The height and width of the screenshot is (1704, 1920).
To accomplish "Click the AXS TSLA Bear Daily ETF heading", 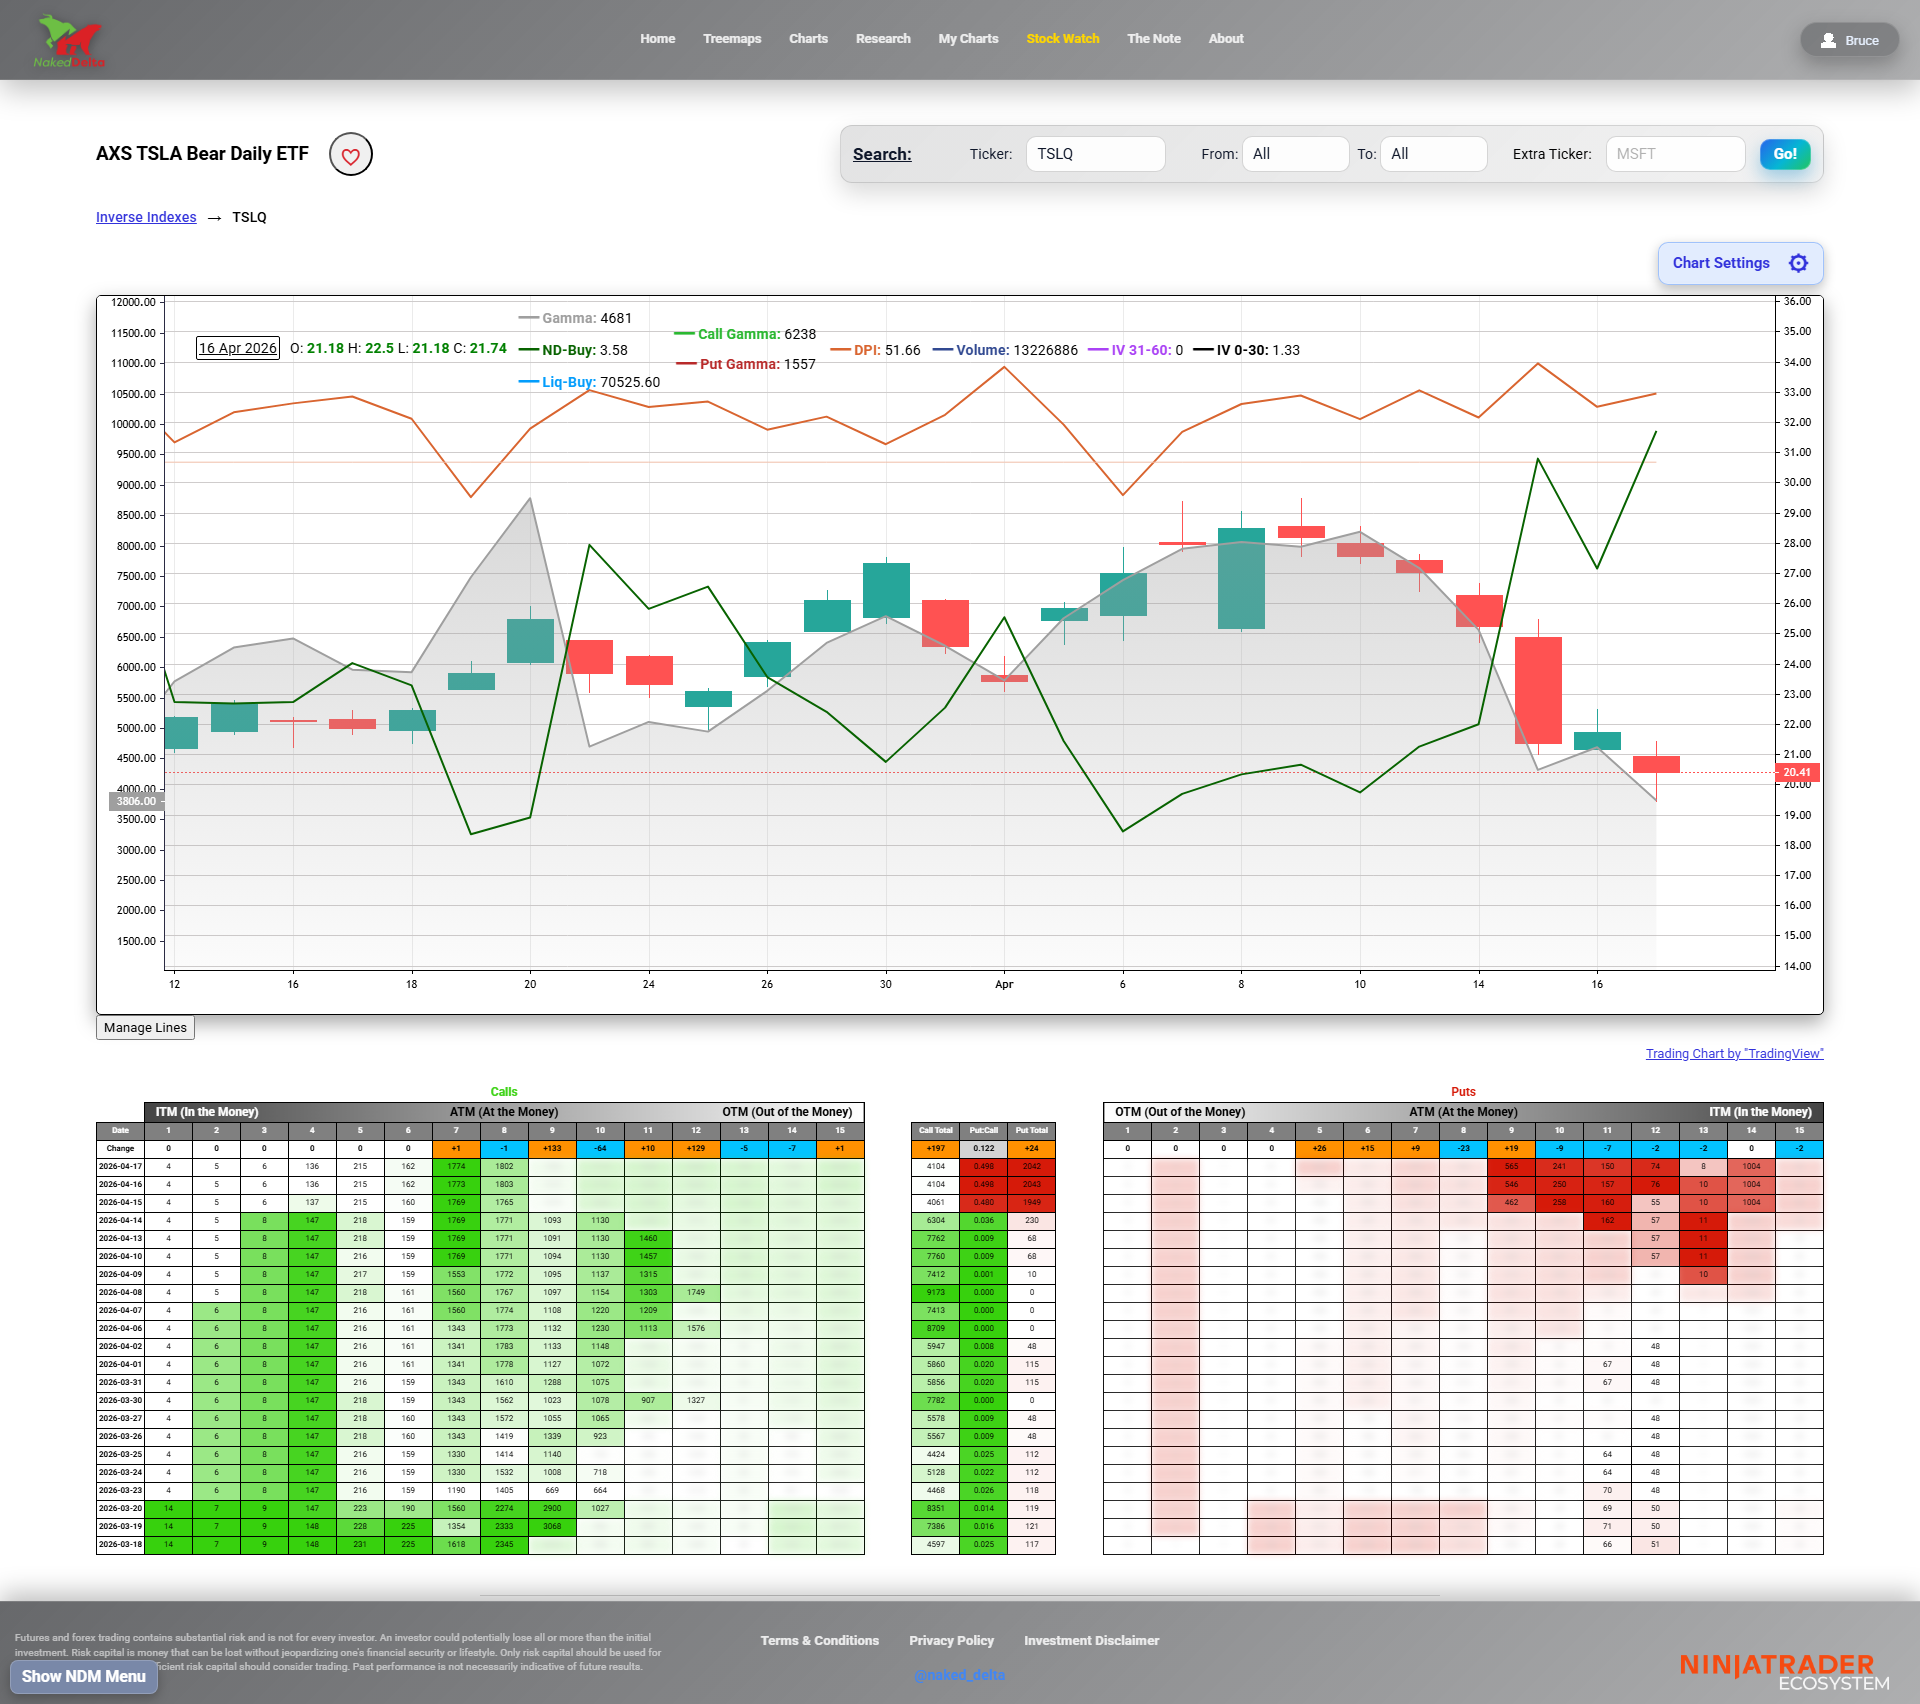I will pyautogui.click(x=202, y=154).
